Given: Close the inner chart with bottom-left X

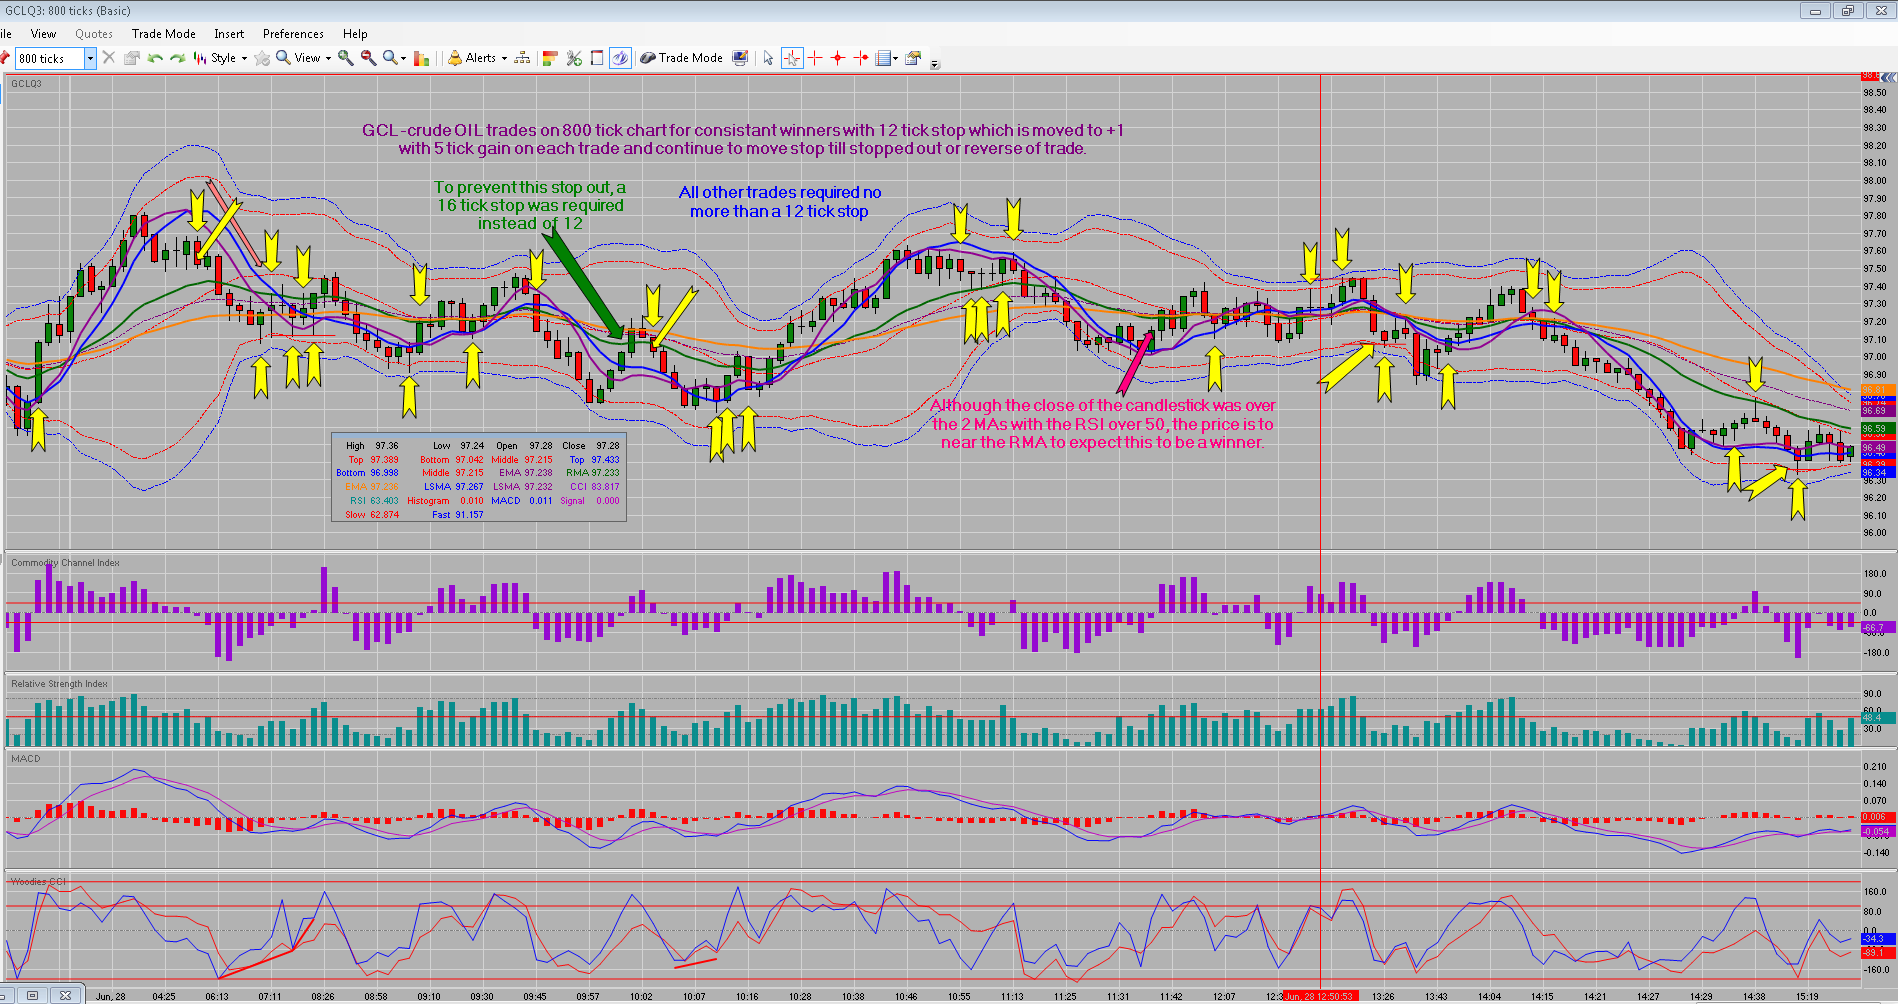Looking at the screenshot, I should 65,995.
